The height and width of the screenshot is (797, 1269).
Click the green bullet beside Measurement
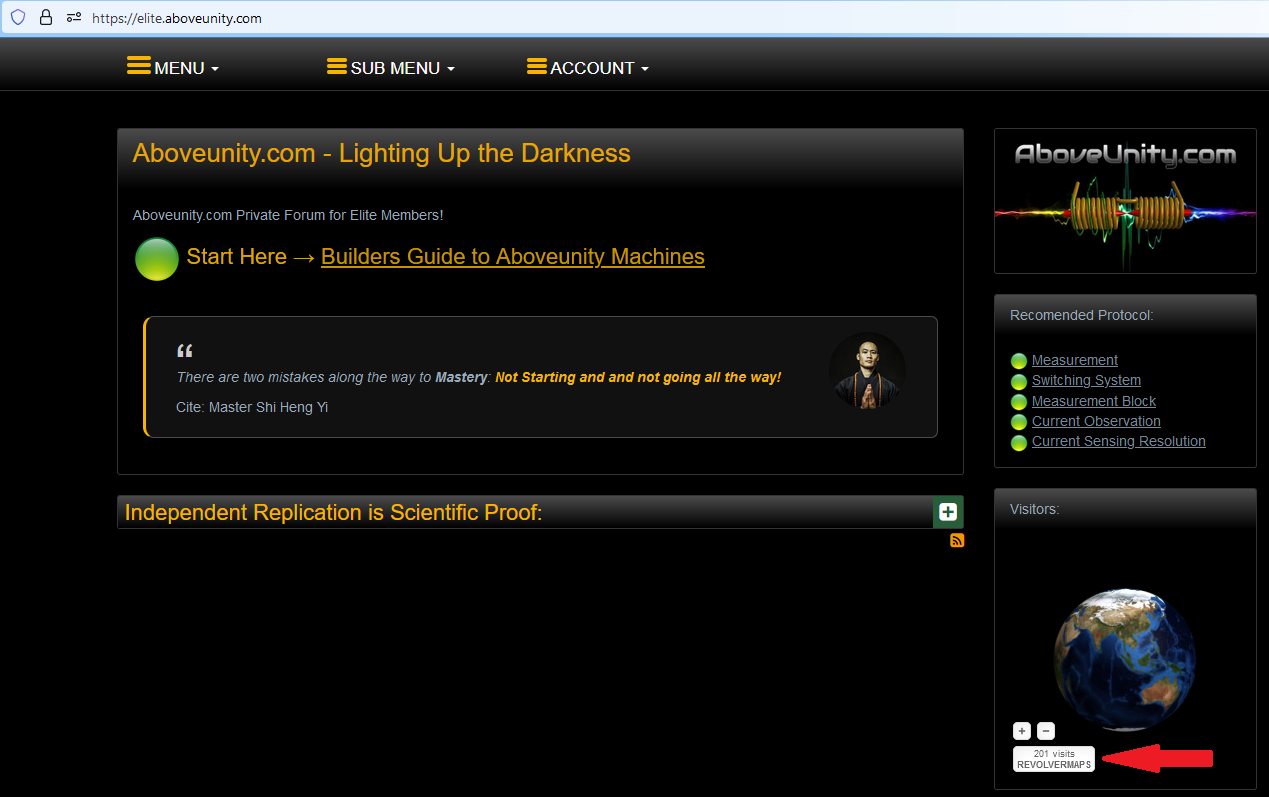click(x=1019, y=361)
